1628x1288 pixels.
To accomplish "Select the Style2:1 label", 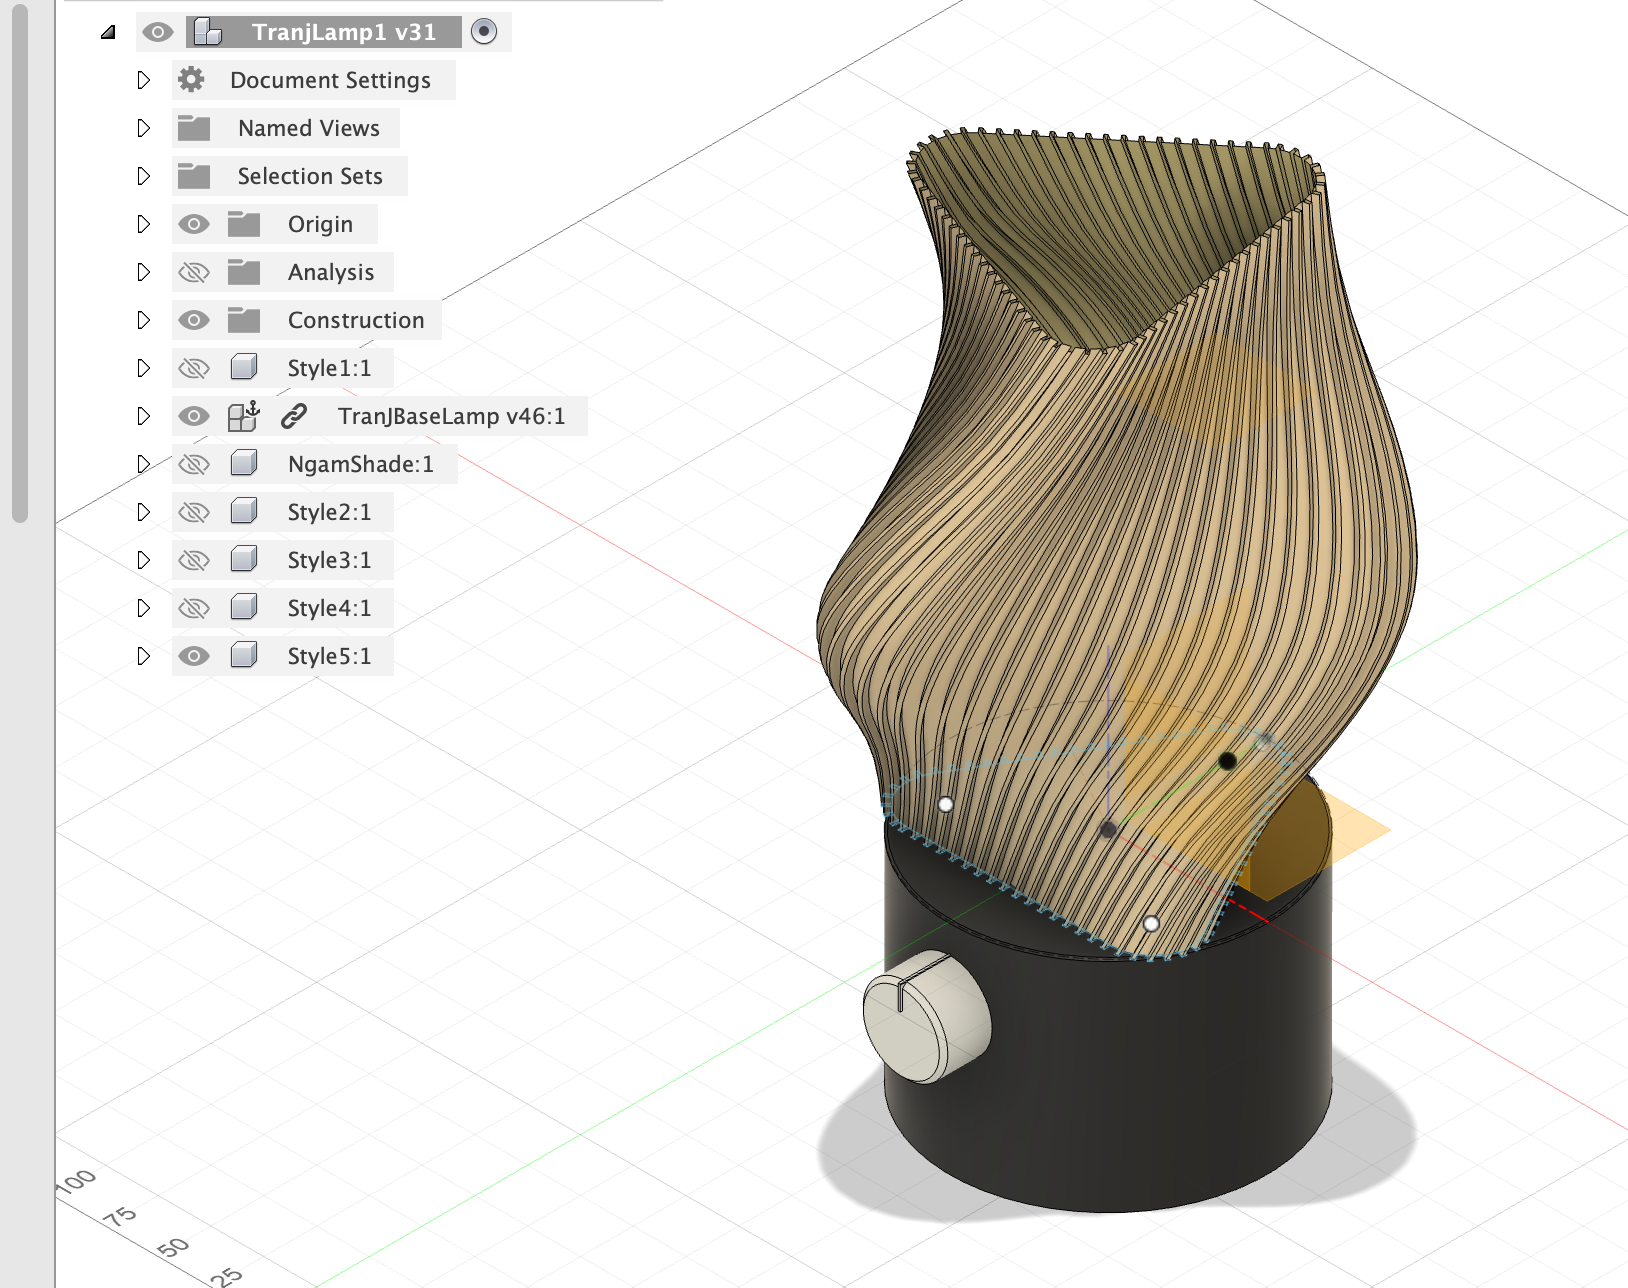I will (x=329, y=512).
